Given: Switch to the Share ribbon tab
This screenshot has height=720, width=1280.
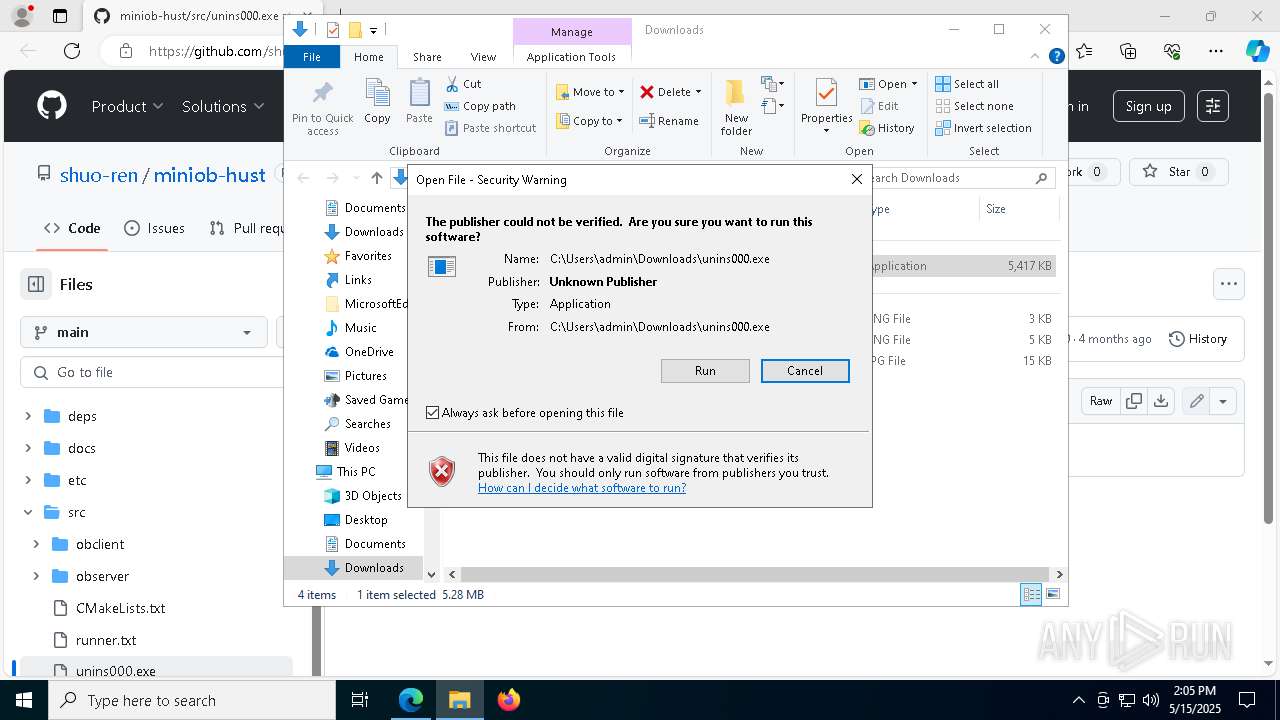Looking at the screenshot, I should point(427,57).
